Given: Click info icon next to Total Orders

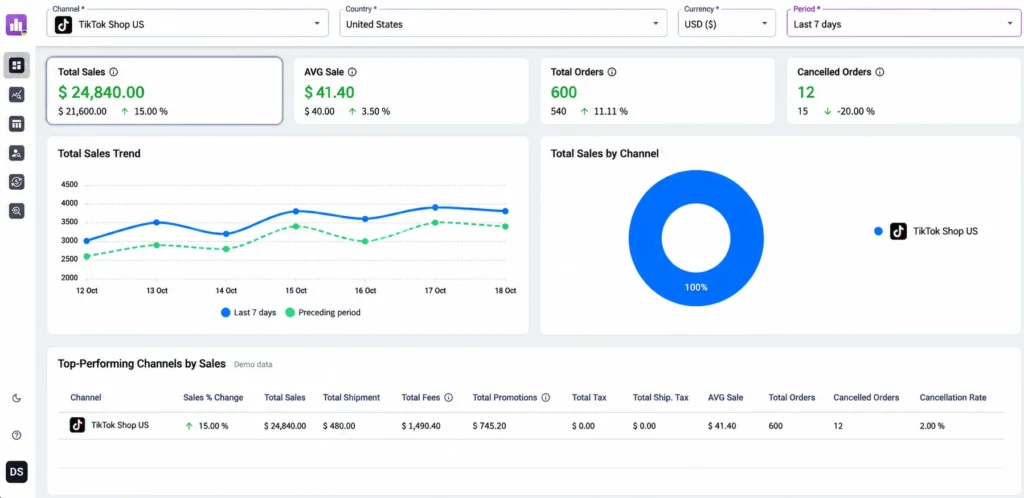Looking at the screenshot, I should pyautogui.click(x=612, y=72).
